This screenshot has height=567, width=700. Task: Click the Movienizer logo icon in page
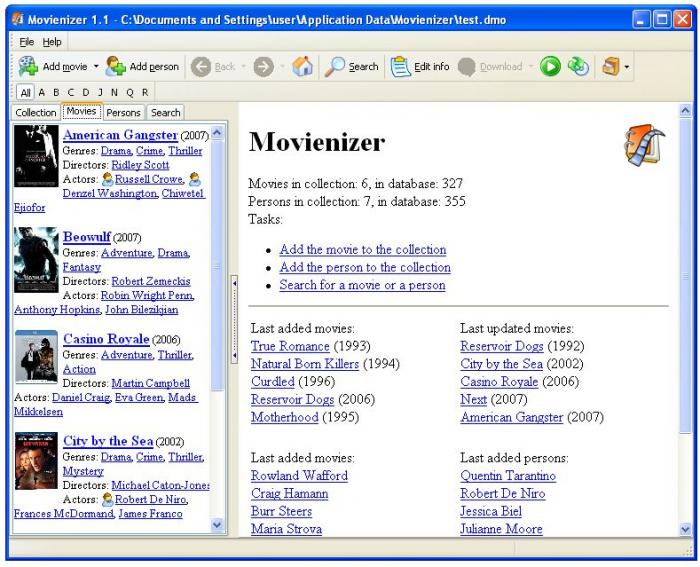(645, 145)
